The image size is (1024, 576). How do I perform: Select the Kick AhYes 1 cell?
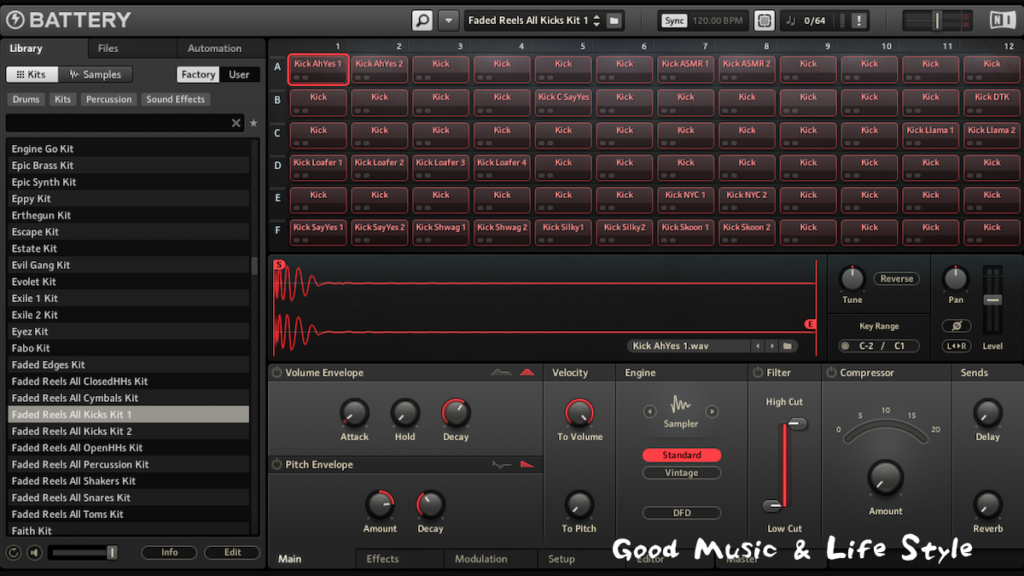click(x=318, y=69)
